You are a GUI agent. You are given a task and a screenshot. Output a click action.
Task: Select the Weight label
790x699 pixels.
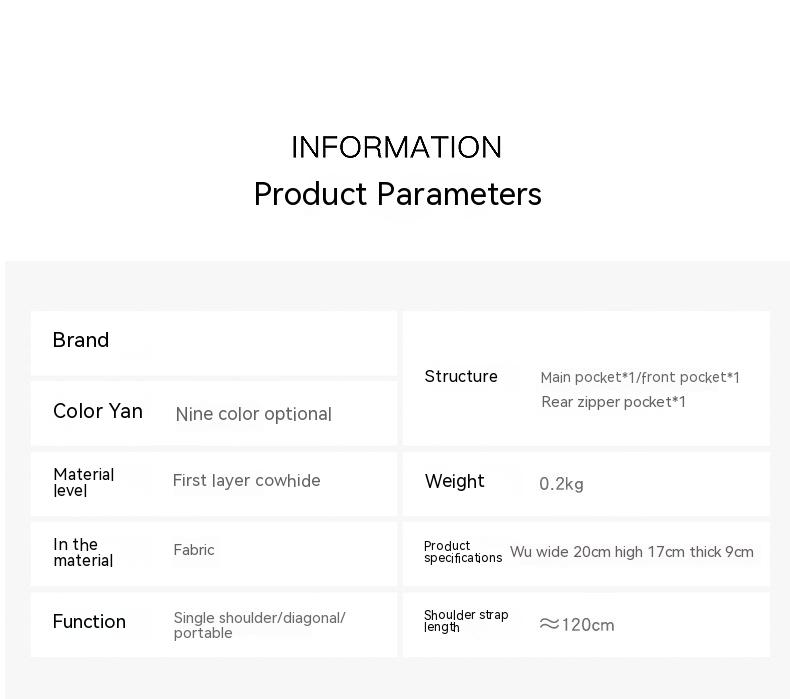tap(454, 481)
